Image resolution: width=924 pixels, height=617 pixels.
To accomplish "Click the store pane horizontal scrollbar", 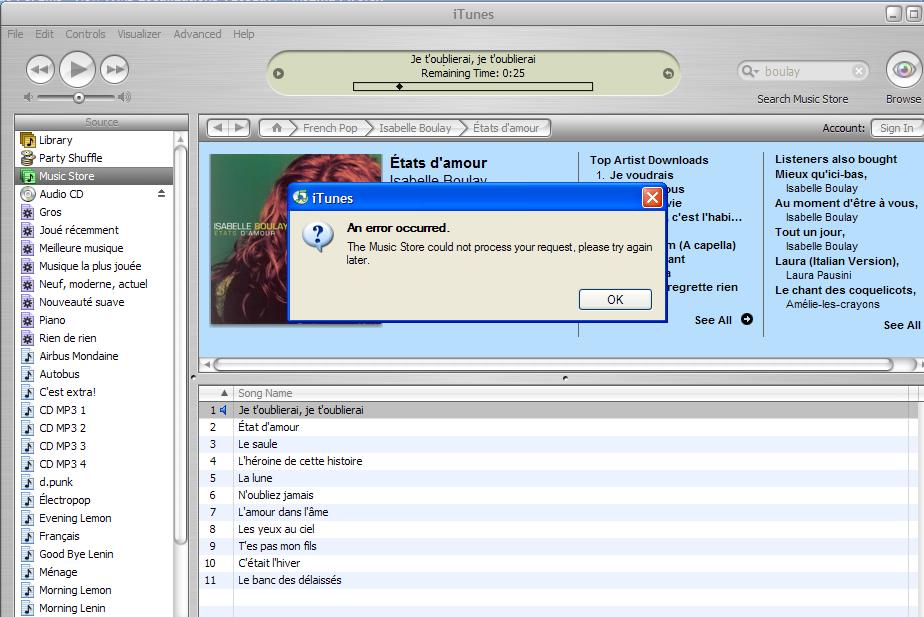I will (553, 365).
